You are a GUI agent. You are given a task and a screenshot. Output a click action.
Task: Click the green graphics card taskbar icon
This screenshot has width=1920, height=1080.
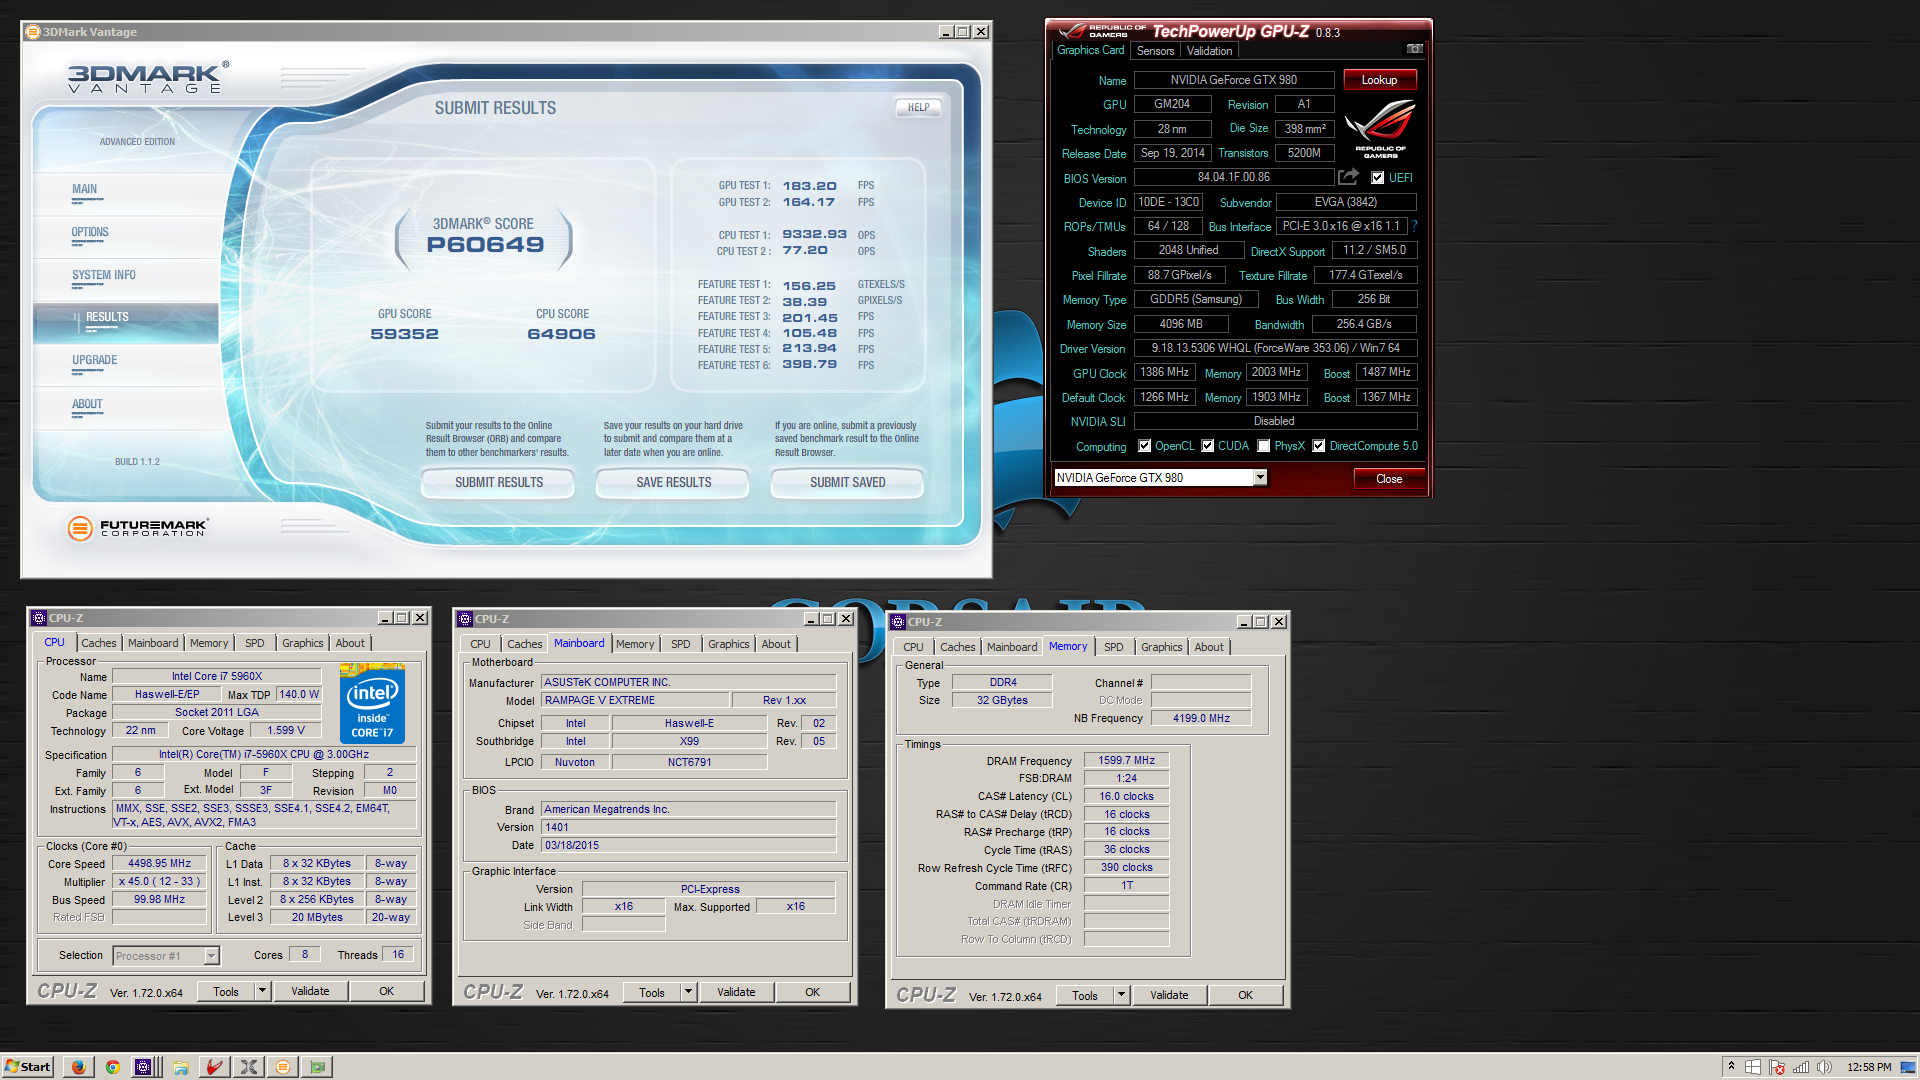point(317,1067)
